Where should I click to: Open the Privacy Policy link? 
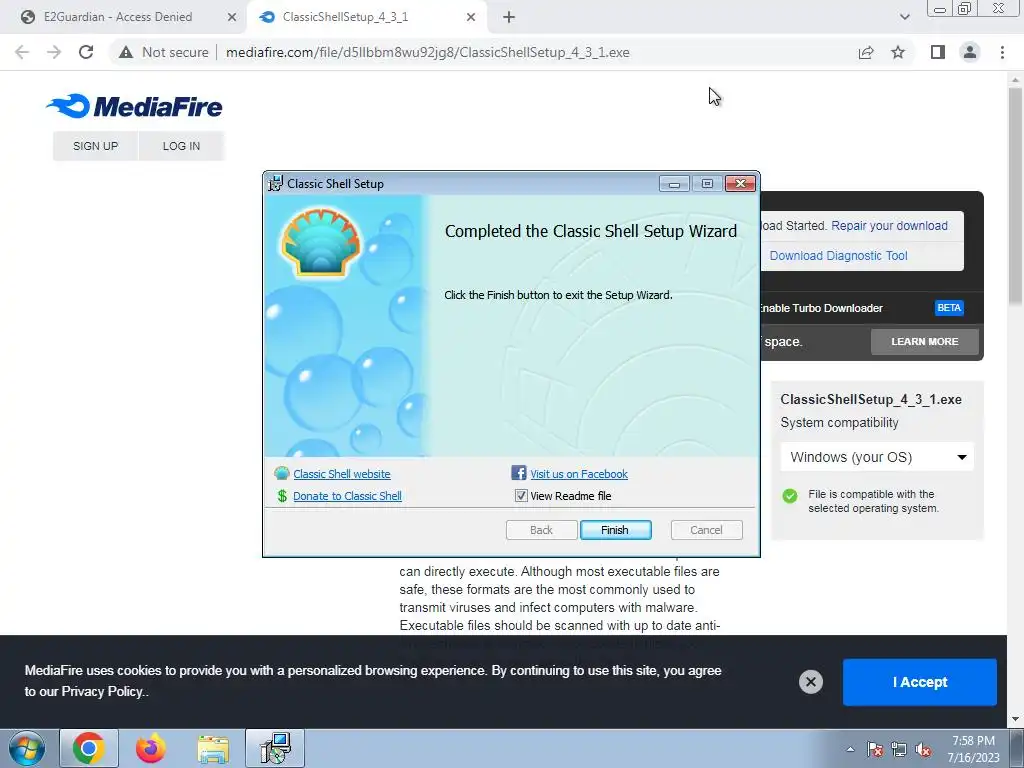pyautogui.click(x=102, y=691)
